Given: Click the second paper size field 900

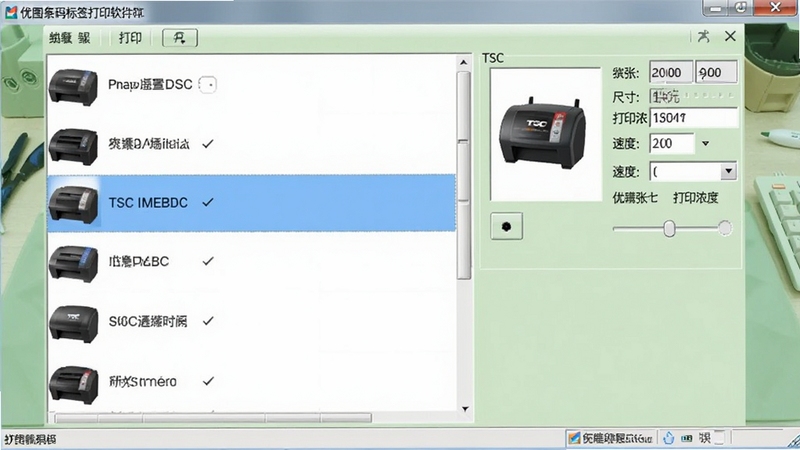Looking at the screenshot, I should click(x=716, y=72).
